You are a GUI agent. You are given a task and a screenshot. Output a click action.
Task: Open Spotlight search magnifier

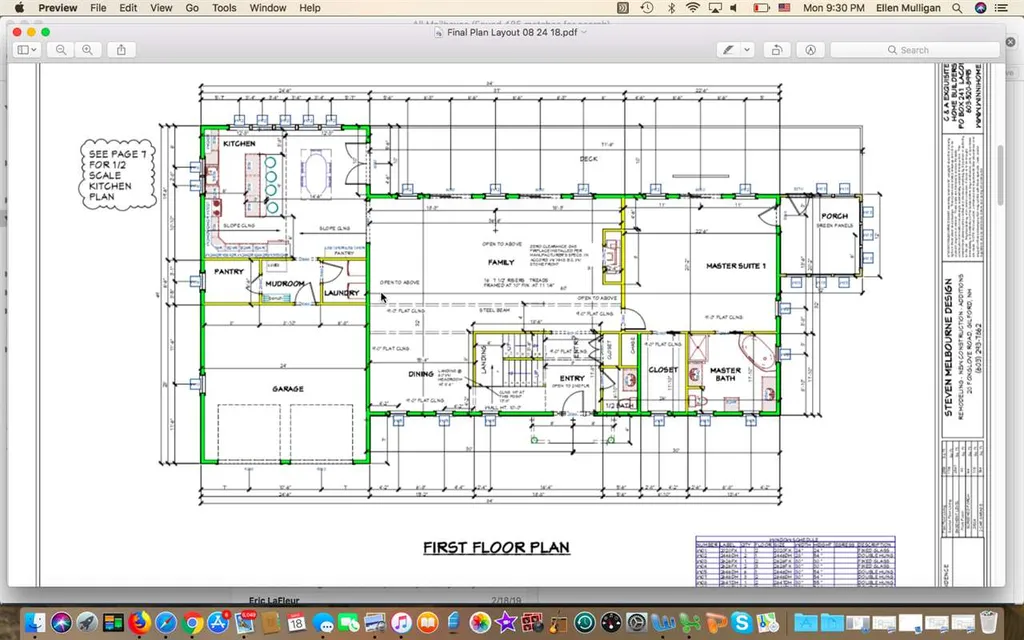pos(957,8)
